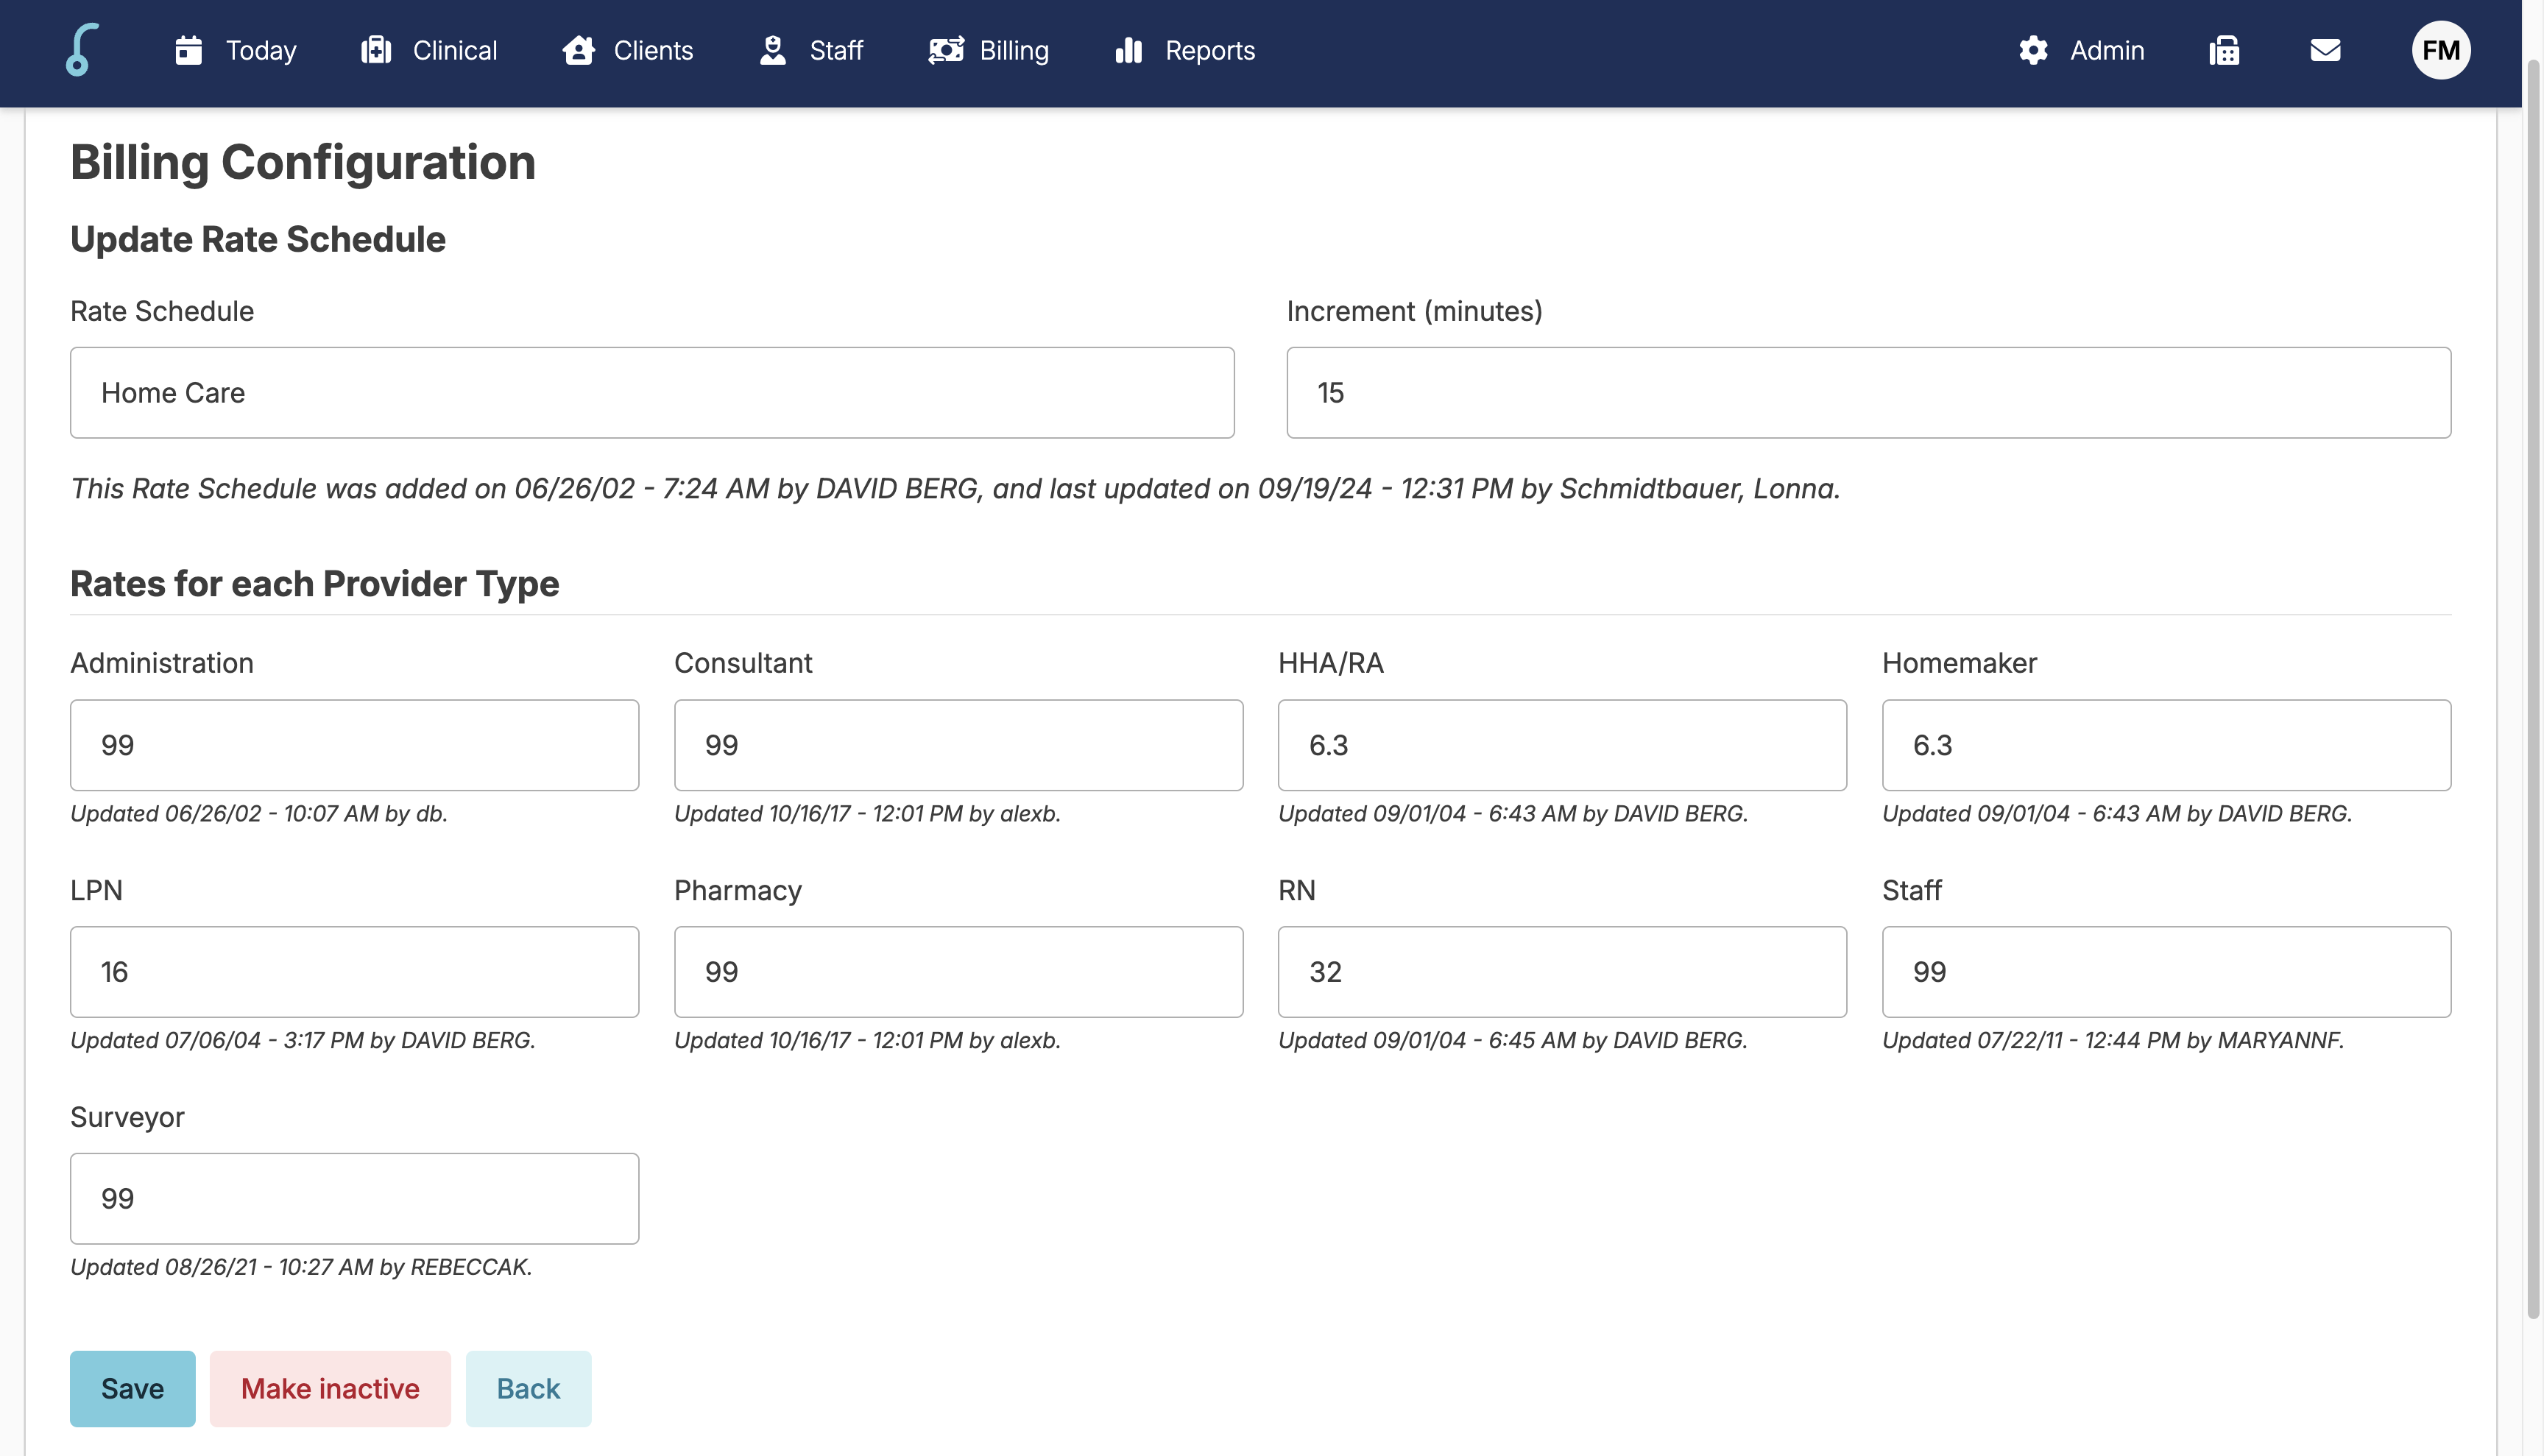Screen dimensions: 2544x1456
Task: Click the Staff nurse icon
Action: point(772,50)
